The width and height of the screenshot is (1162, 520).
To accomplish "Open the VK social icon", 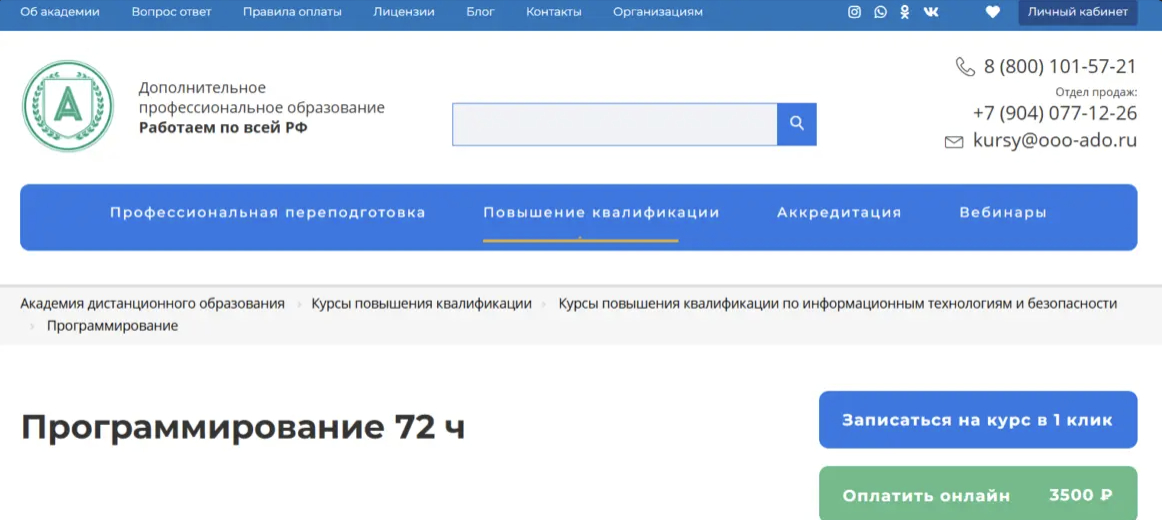I will [931, 12].
